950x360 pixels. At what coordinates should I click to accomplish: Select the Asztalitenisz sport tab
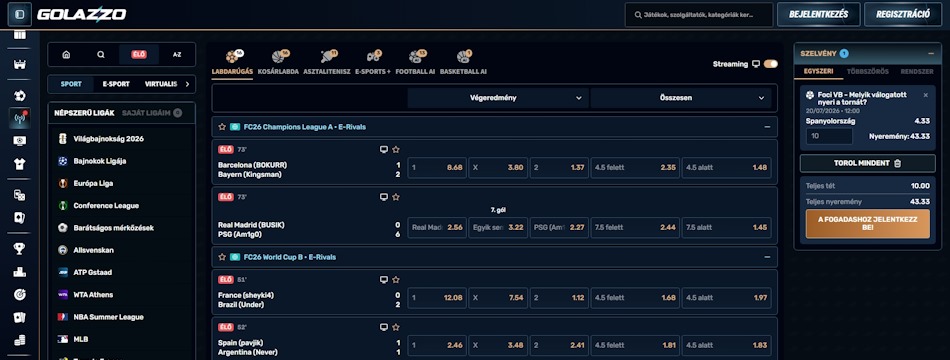(327, 63)
